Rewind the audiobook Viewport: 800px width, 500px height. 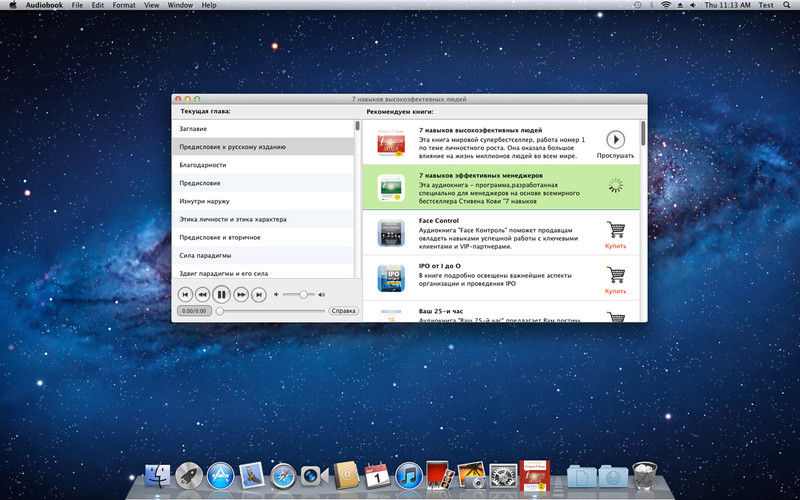(203, 294)
